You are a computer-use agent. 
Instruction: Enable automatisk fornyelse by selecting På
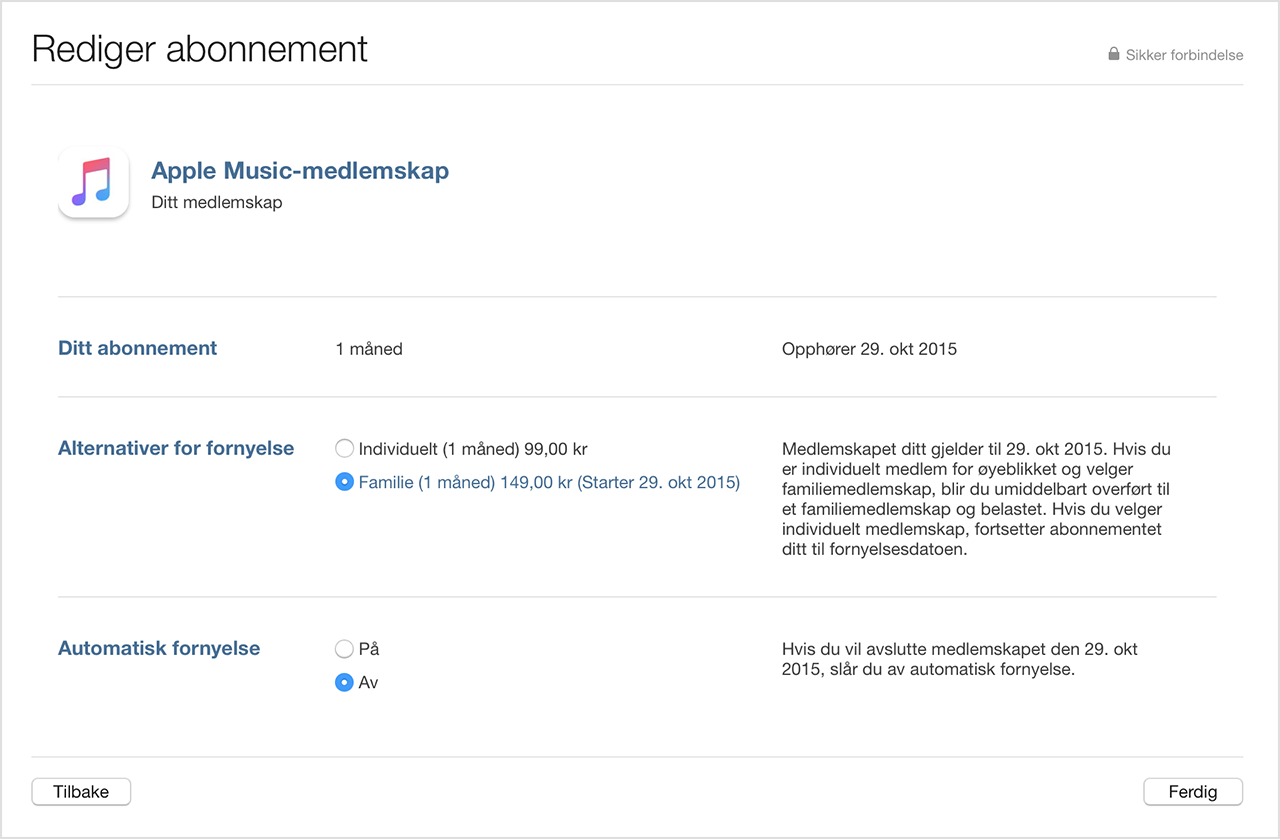click(344, 648)
